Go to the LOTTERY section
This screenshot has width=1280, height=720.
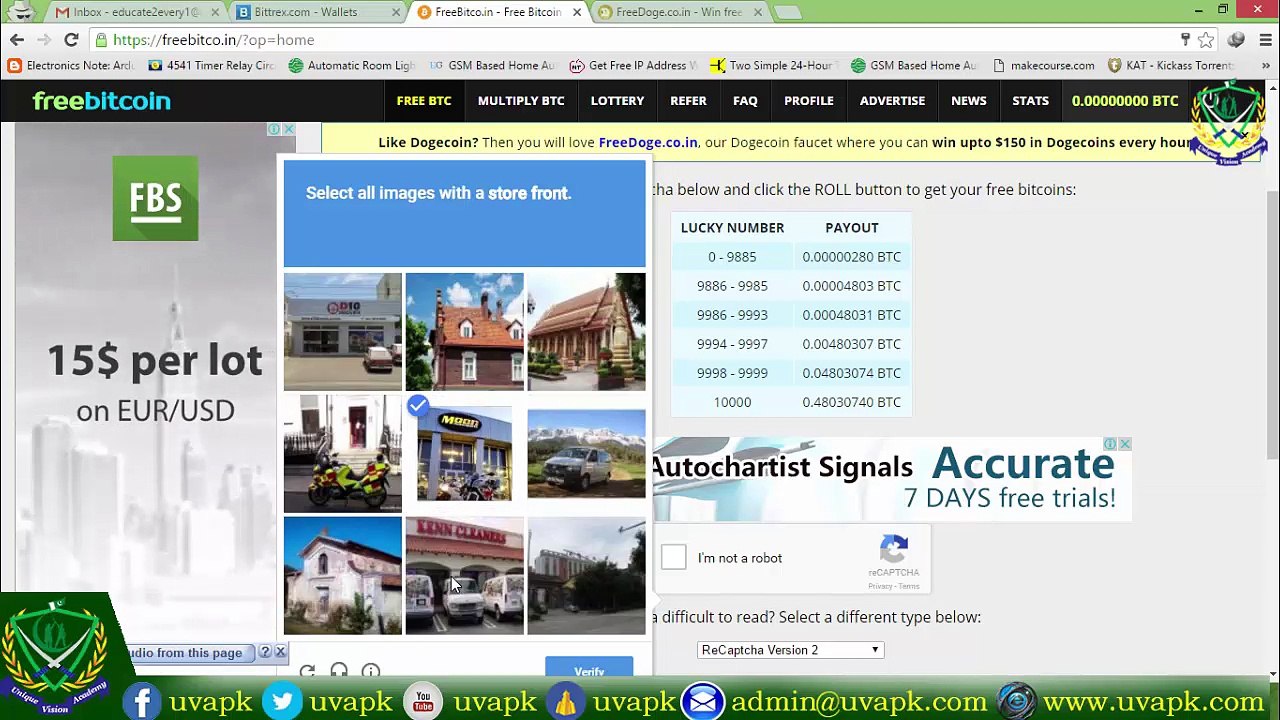pos(617,101)
